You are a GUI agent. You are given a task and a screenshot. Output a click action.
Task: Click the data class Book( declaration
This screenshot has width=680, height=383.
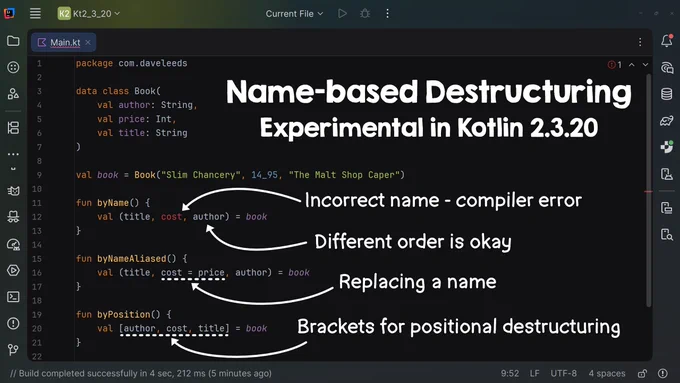(x=118, y=91)
